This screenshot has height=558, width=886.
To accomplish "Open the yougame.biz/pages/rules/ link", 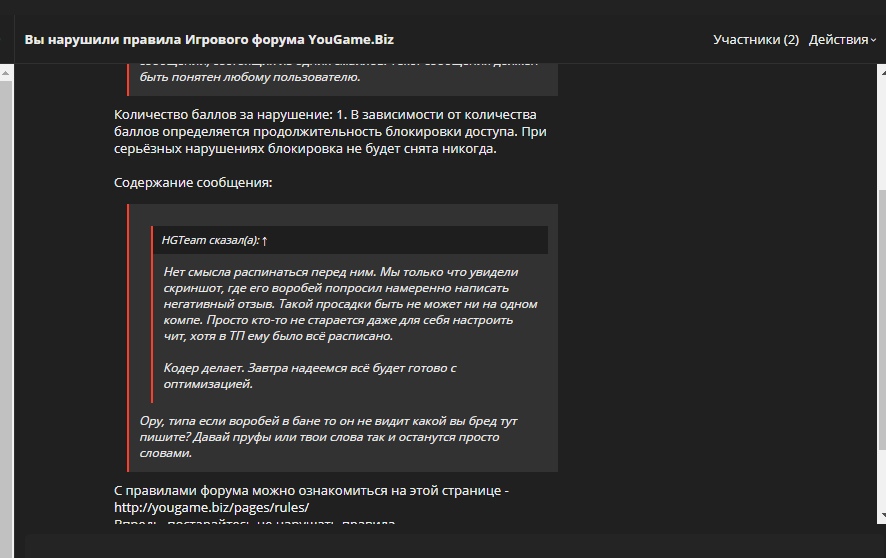I will pos(211,507).
